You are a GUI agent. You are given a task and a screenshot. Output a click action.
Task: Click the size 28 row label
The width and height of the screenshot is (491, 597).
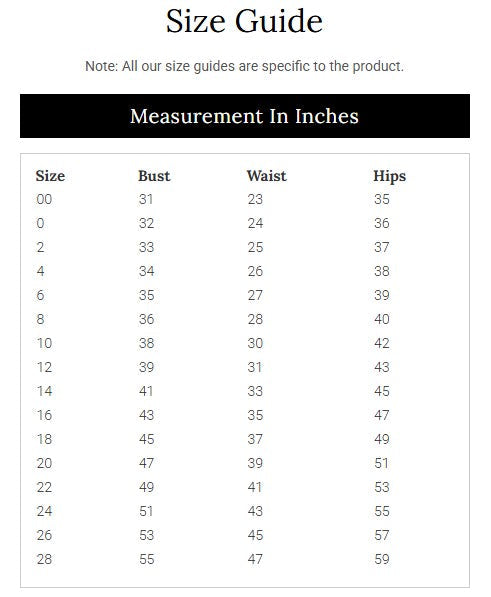coord(44,559)
